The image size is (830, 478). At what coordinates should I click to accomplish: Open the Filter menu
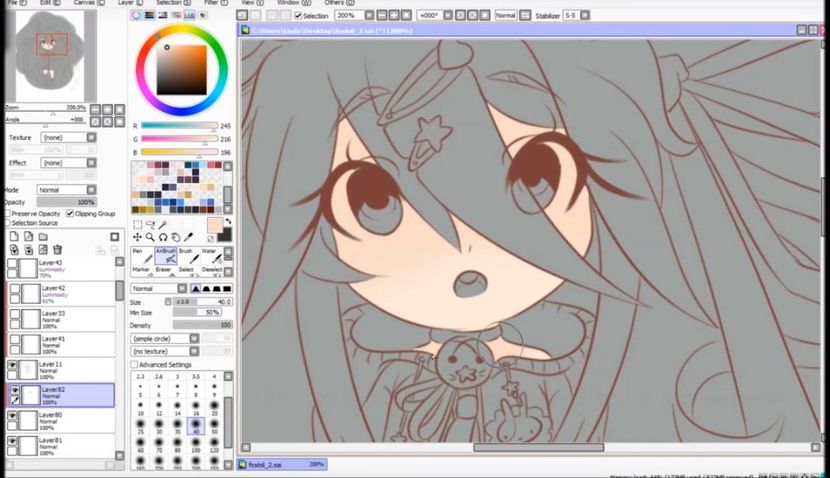point(213,3)
